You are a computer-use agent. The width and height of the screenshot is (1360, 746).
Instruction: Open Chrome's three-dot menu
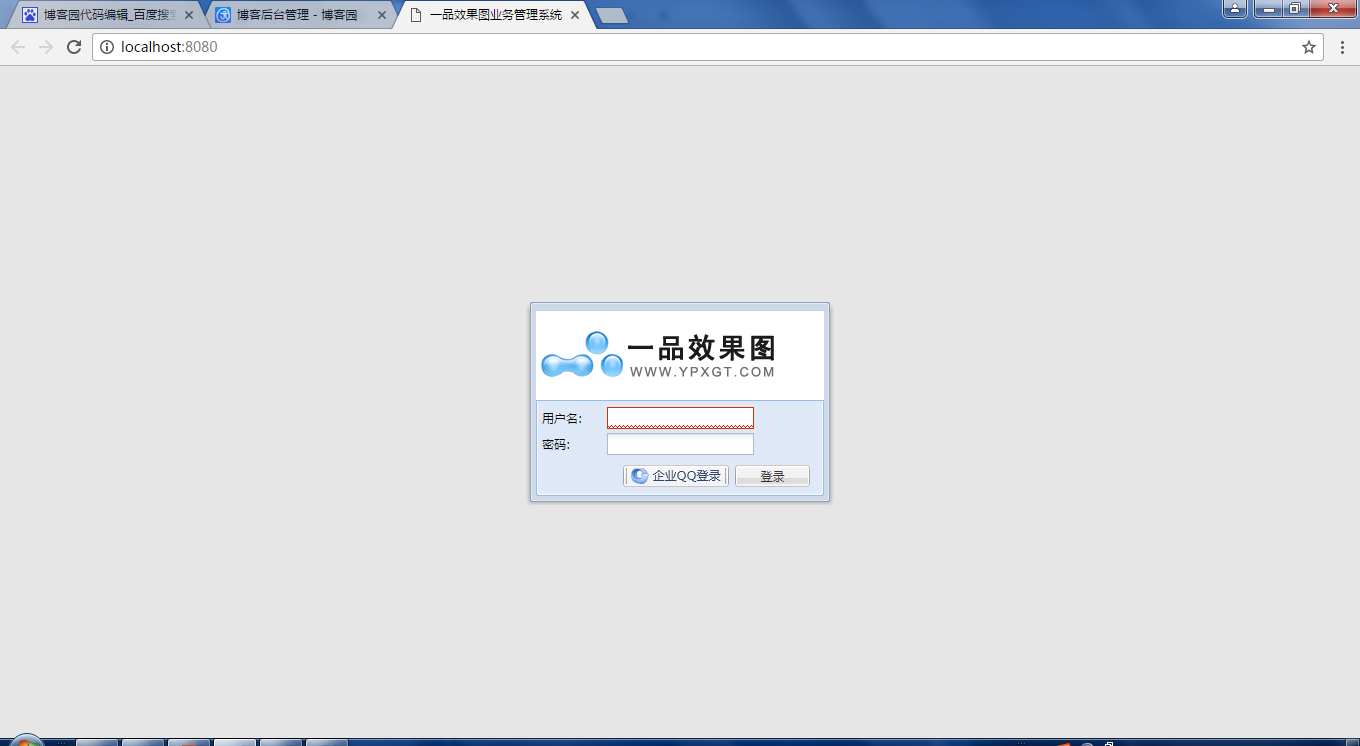click(1342, 47)
